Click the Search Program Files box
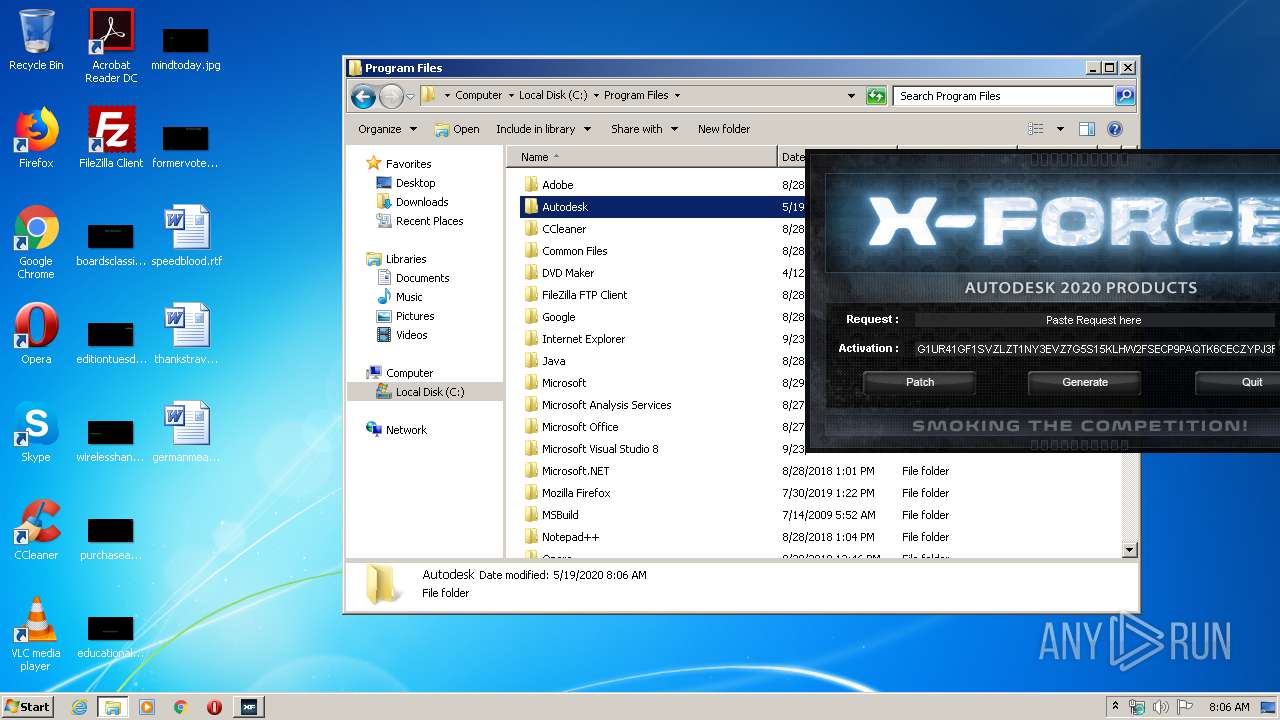Image resolution: width=1280 pixels, height=720 pixels. pos(1003,96)
